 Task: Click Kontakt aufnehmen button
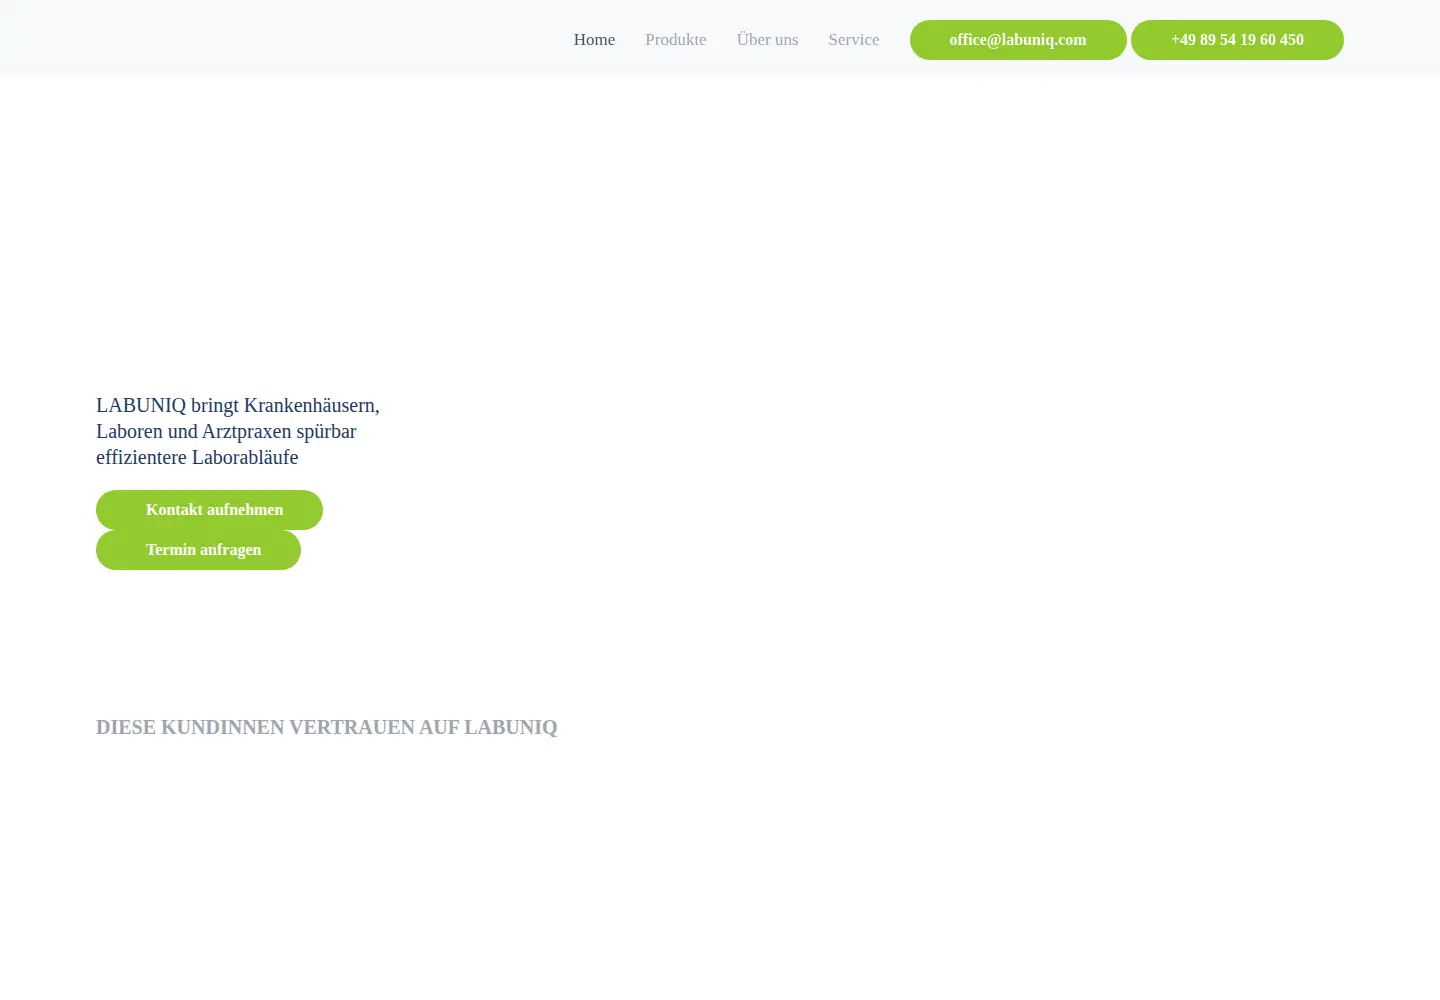[209, 510]
